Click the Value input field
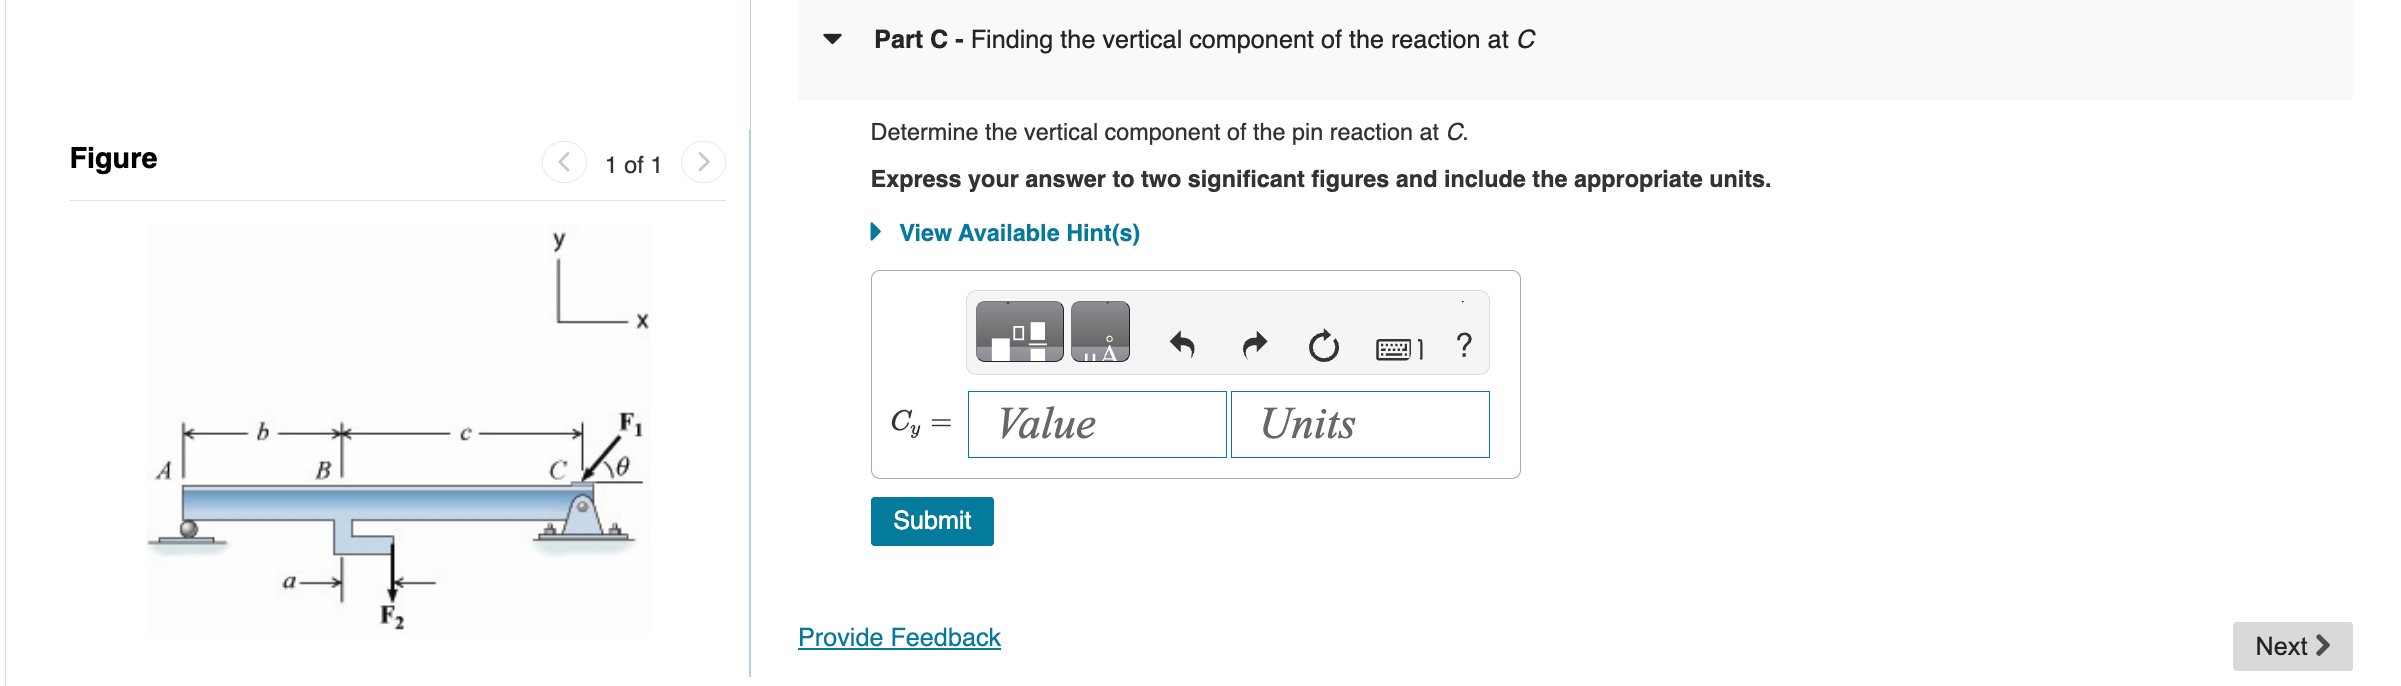 [x=1097, y=424]
